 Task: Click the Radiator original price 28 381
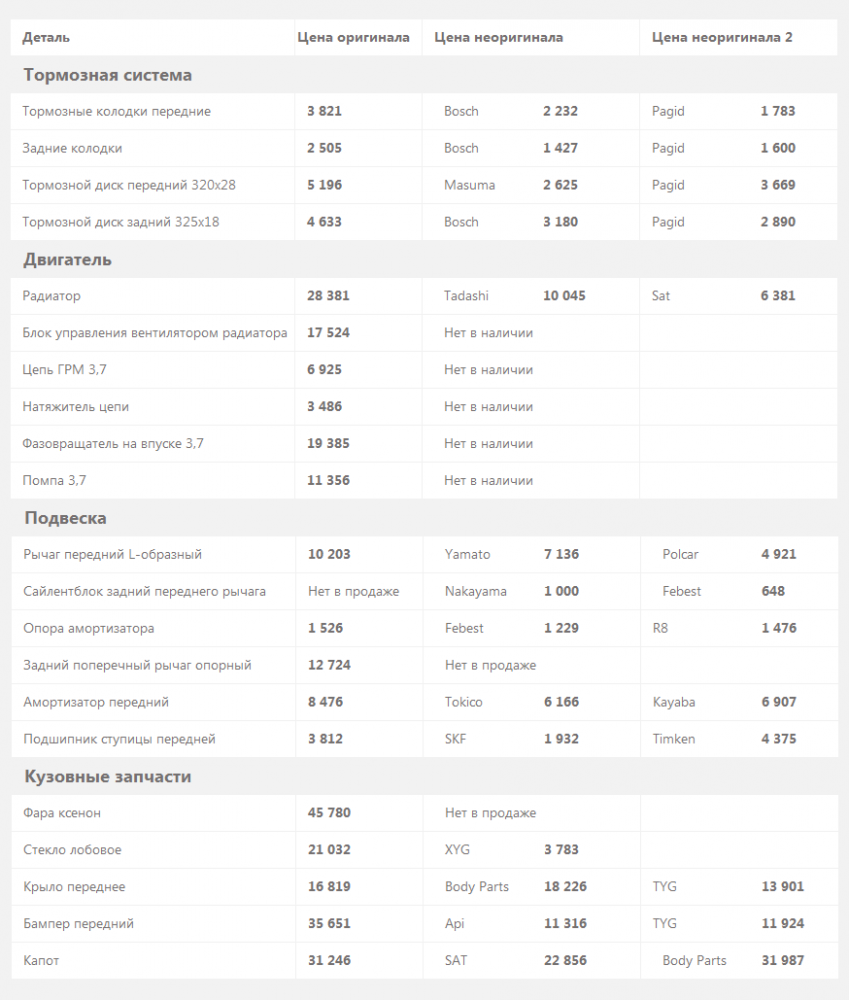328,296
